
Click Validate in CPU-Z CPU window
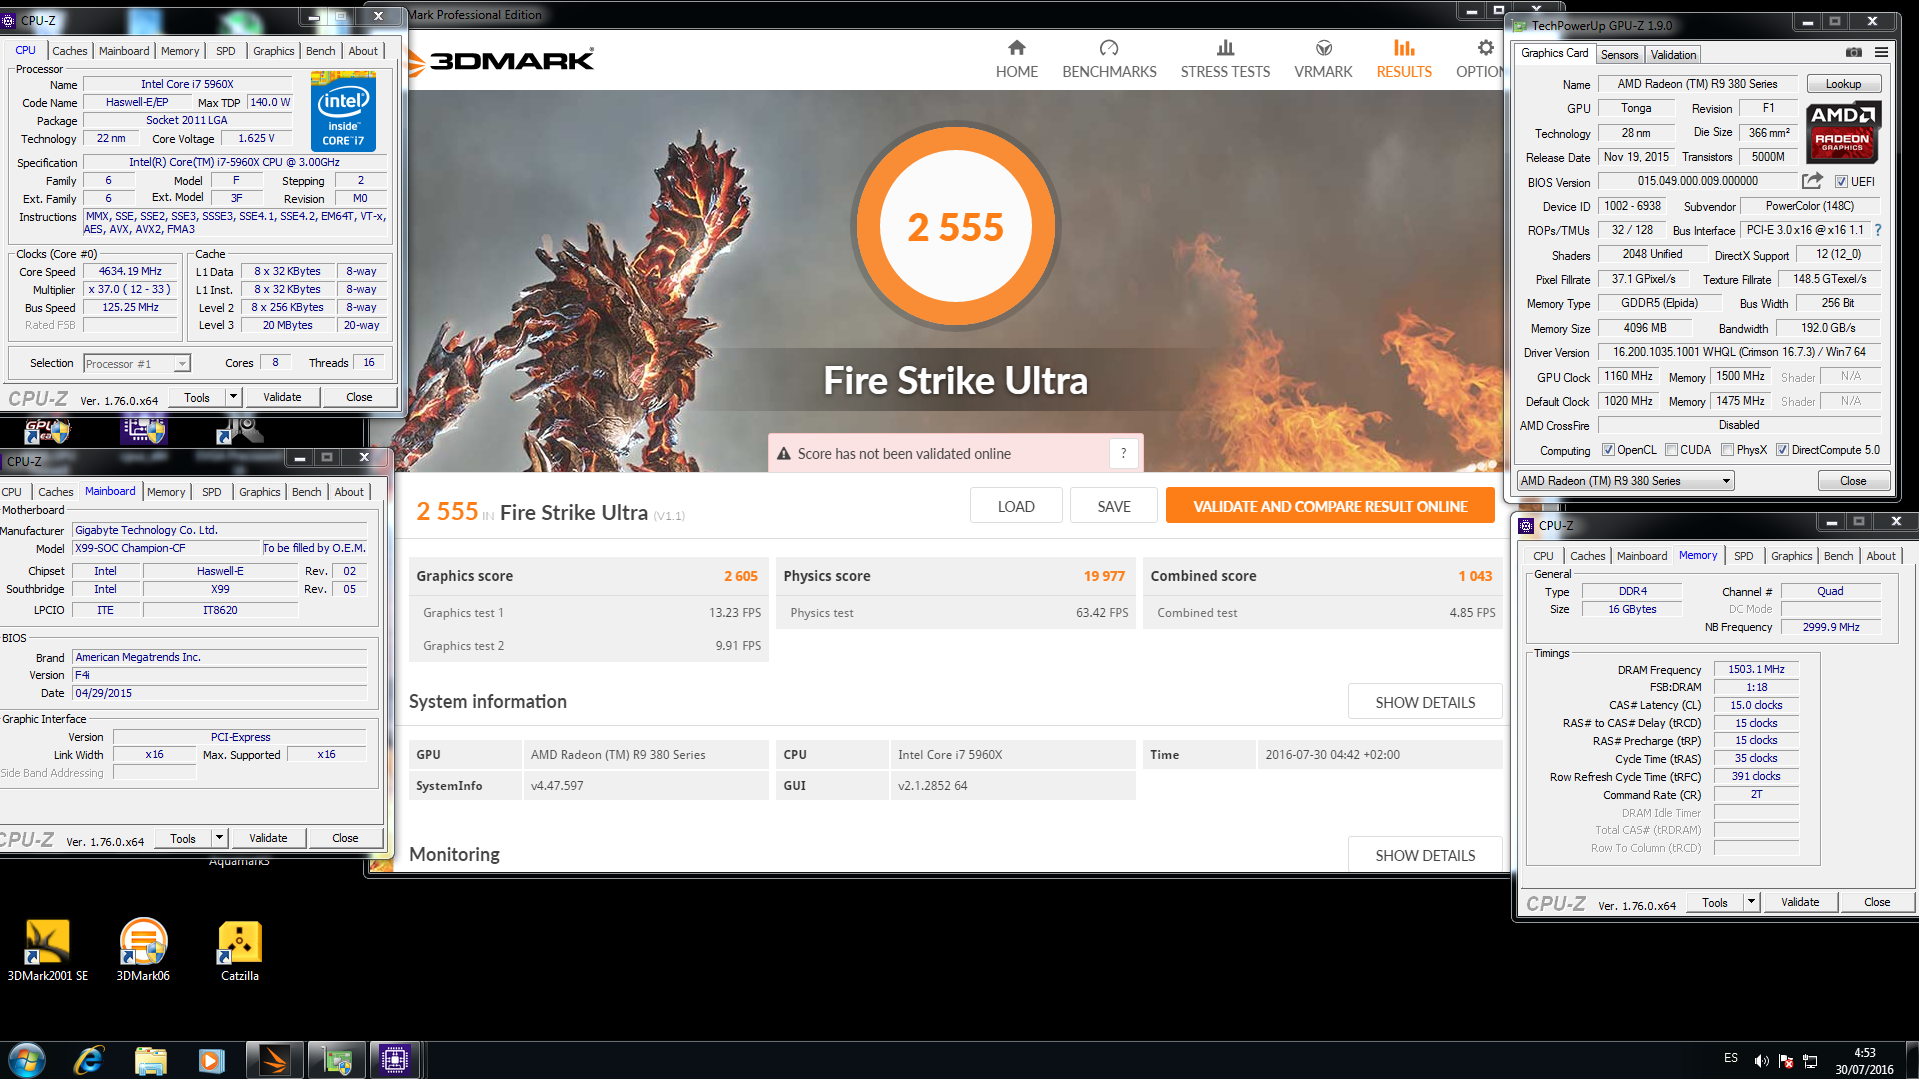point(282,397)
